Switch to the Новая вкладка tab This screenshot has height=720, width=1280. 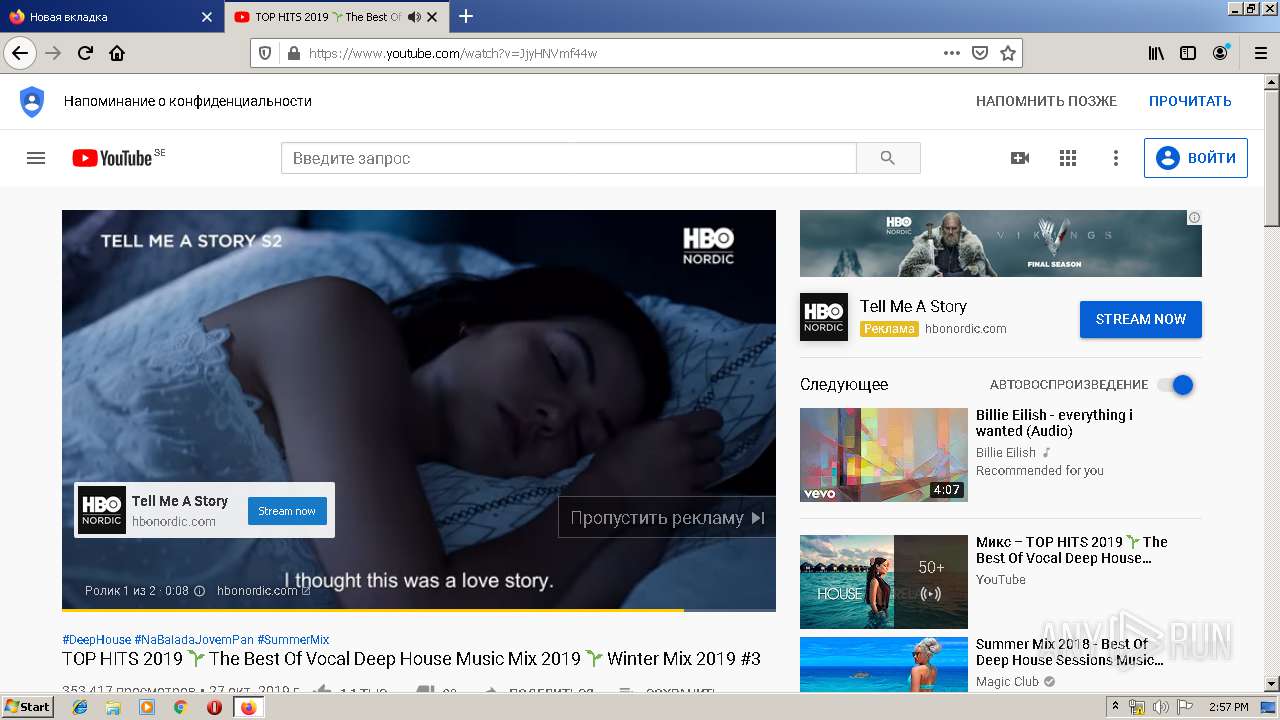tap(110, 17)
